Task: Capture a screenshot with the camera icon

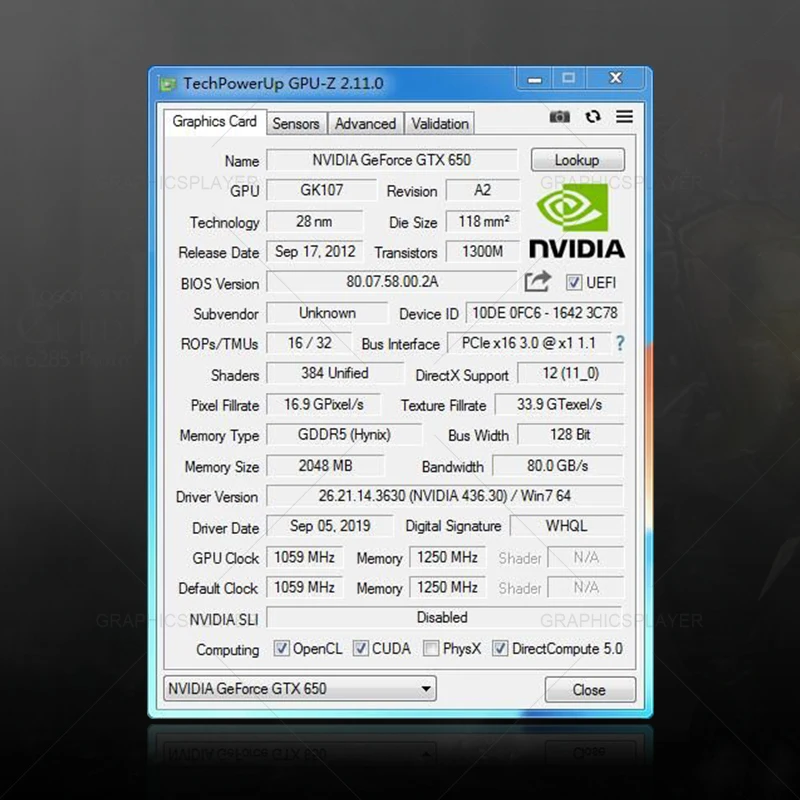Action: coord(560,117)
